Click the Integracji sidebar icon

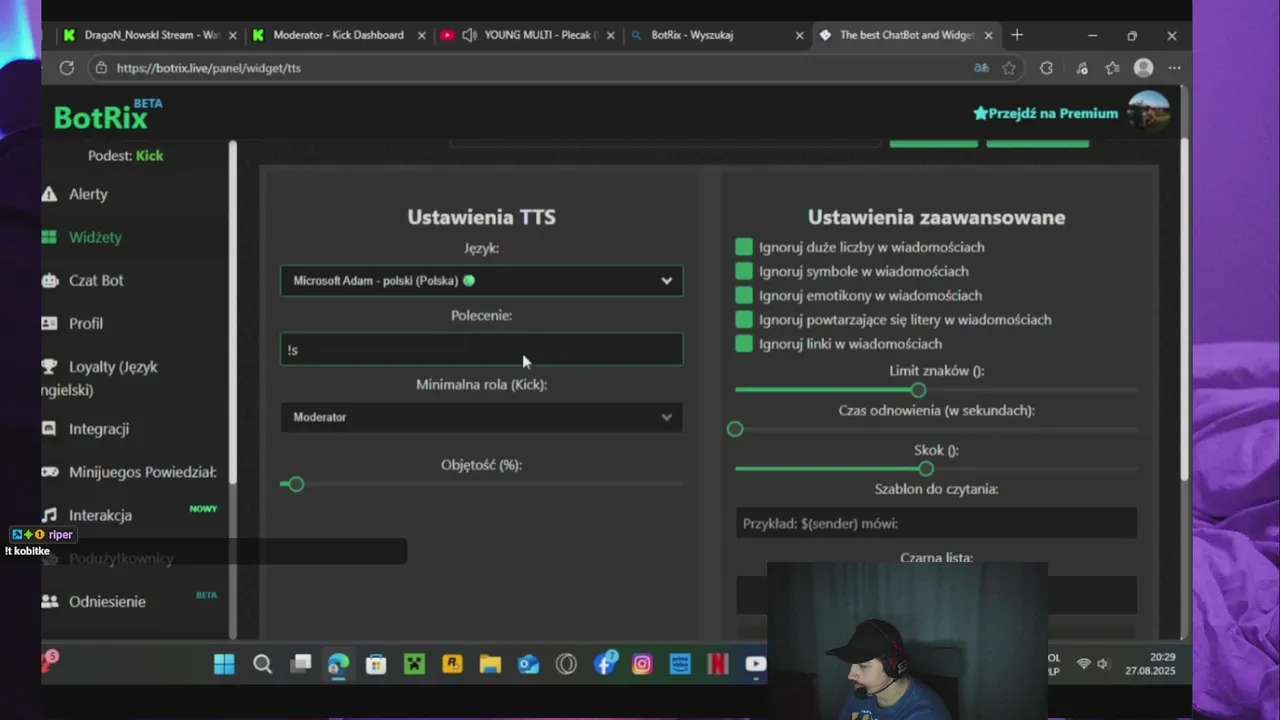[49, 428]
